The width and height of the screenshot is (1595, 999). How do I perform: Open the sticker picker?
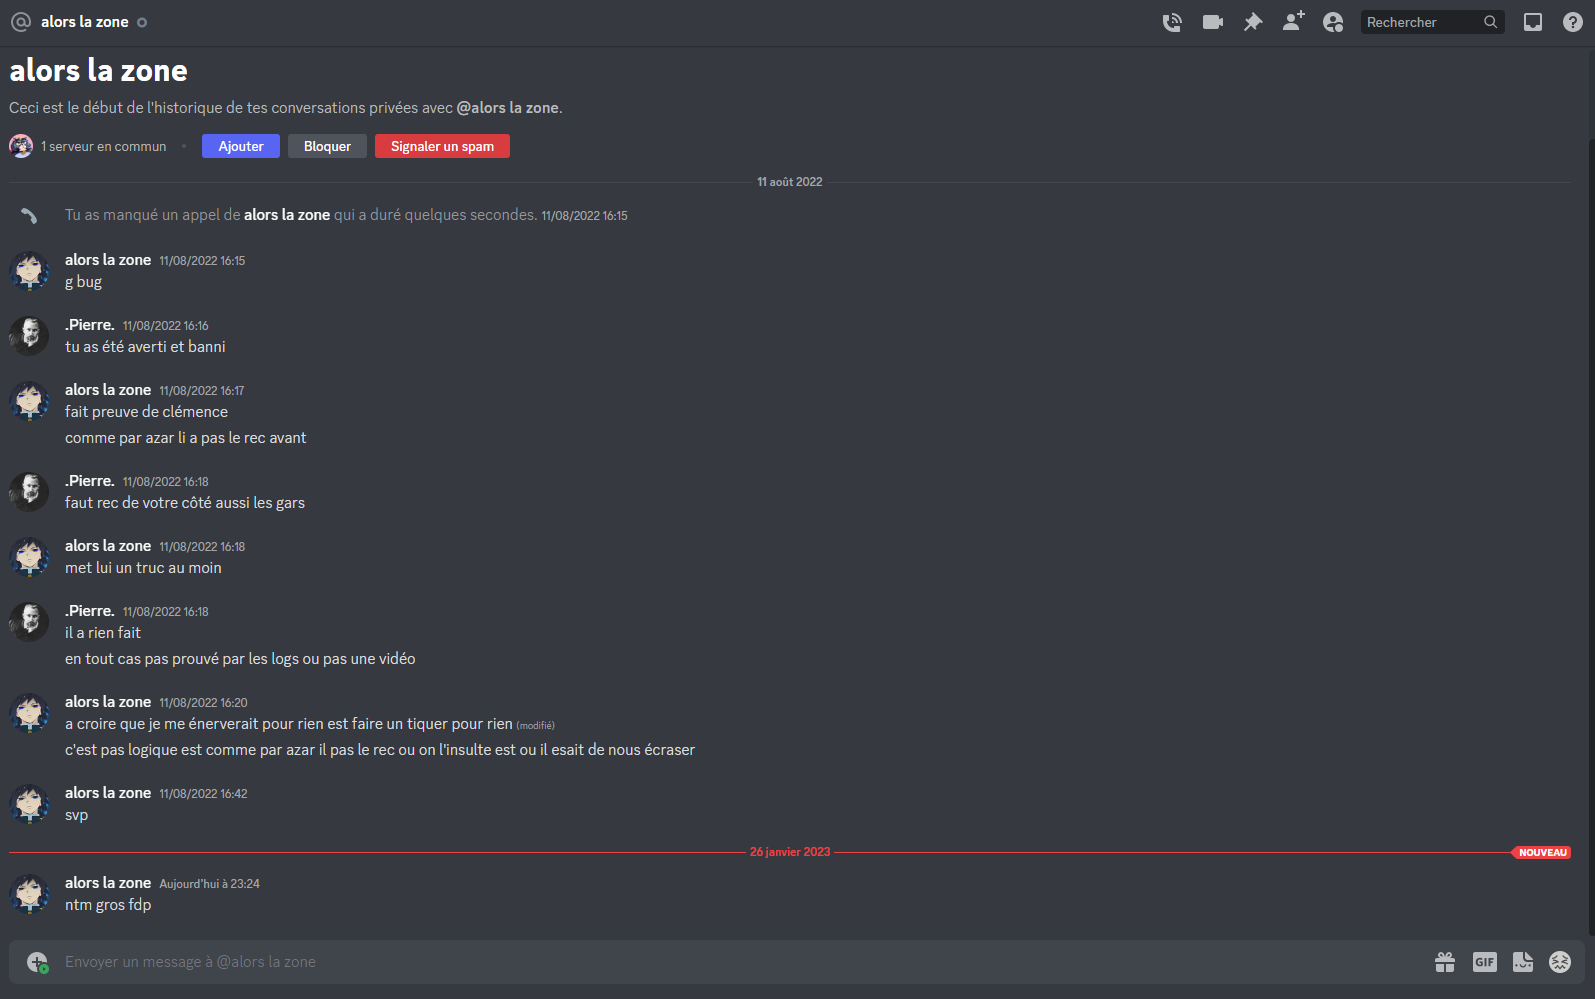click(x=1523, y=962)
